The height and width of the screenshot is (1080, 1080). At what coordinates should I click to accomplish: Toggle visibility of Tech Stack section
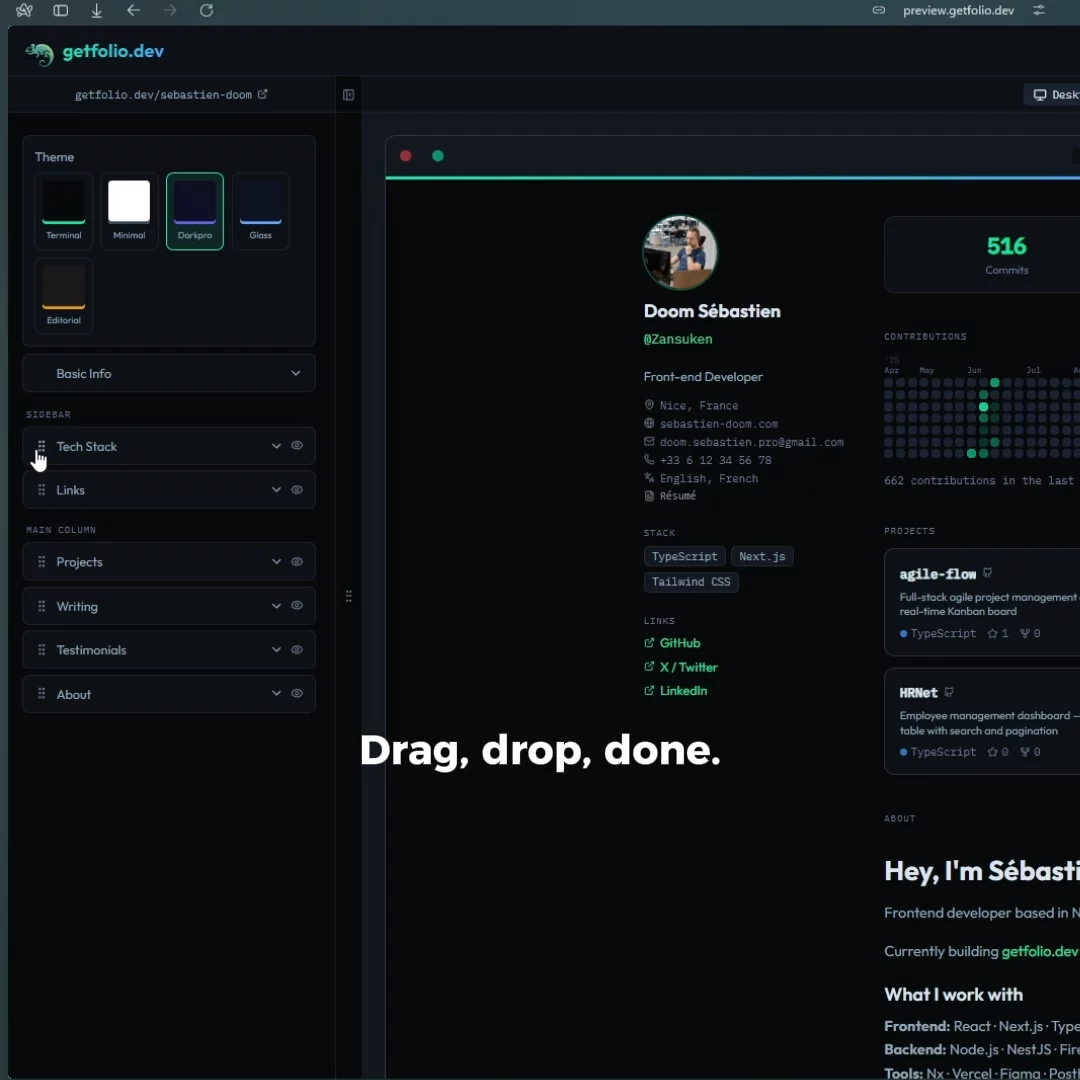click(297, 446)
